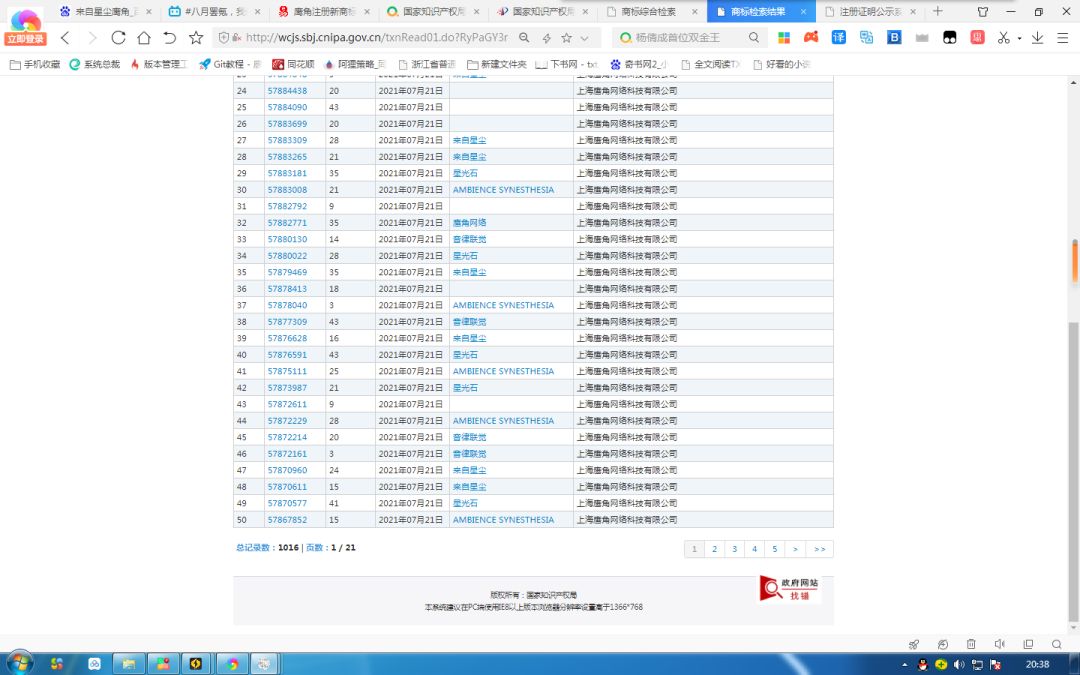Open the QQ penguin tray icon

(x=923, y=665)
